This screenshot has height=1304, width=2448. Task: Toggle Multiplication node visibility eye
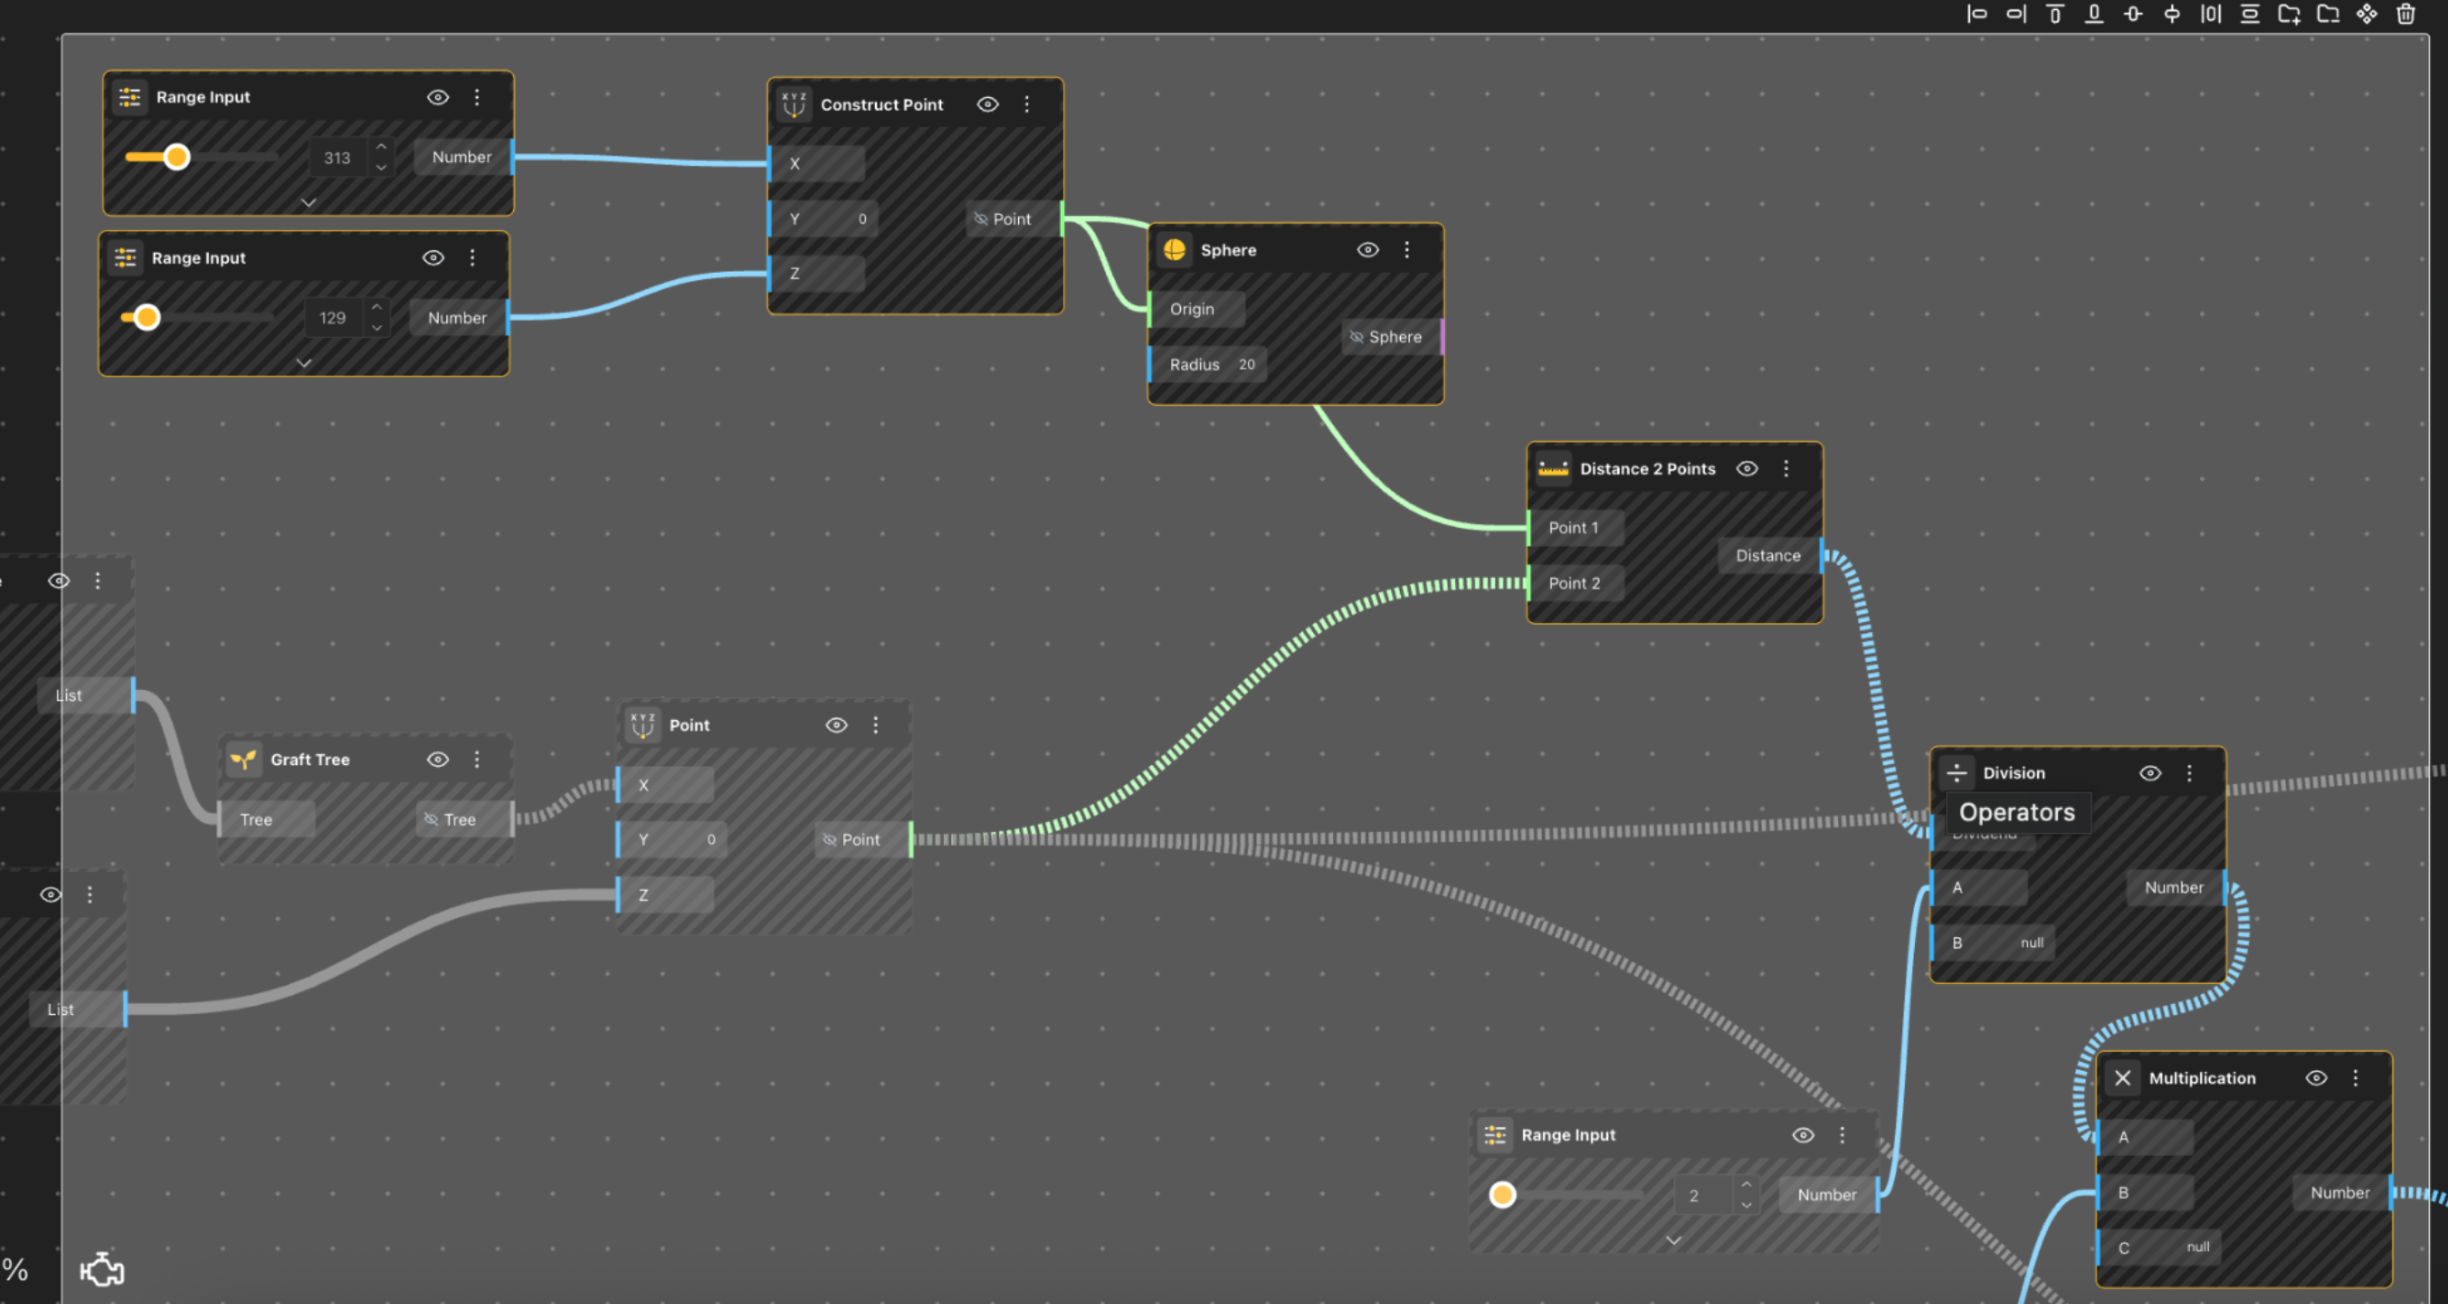coord(2316,1078)
